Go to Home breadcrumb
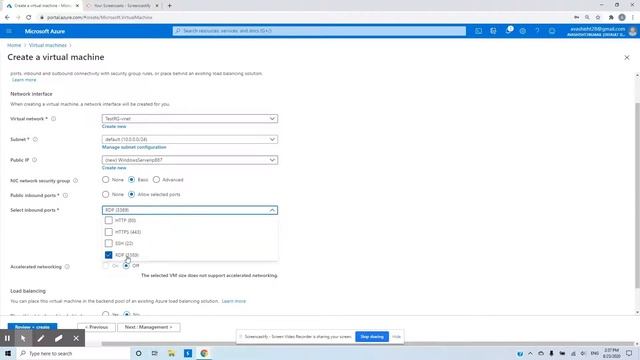Viewport: 640px width, 360px height. [14, 45]
